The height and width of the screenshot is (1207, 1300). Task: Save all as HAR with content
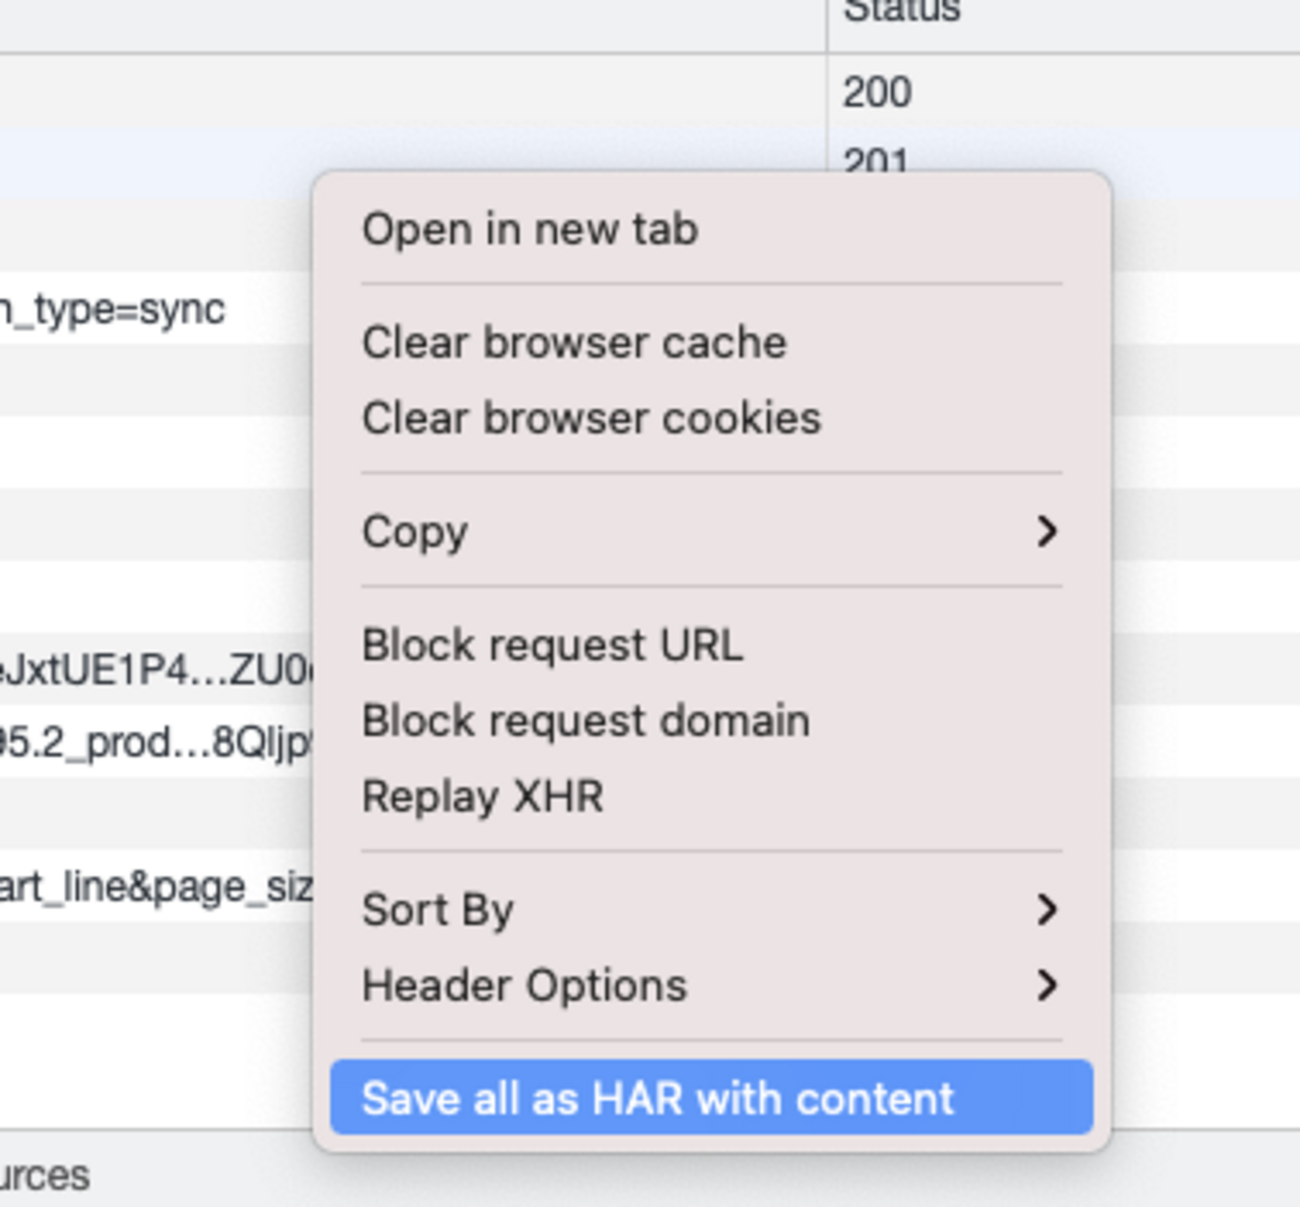(x=711, y=1098)
